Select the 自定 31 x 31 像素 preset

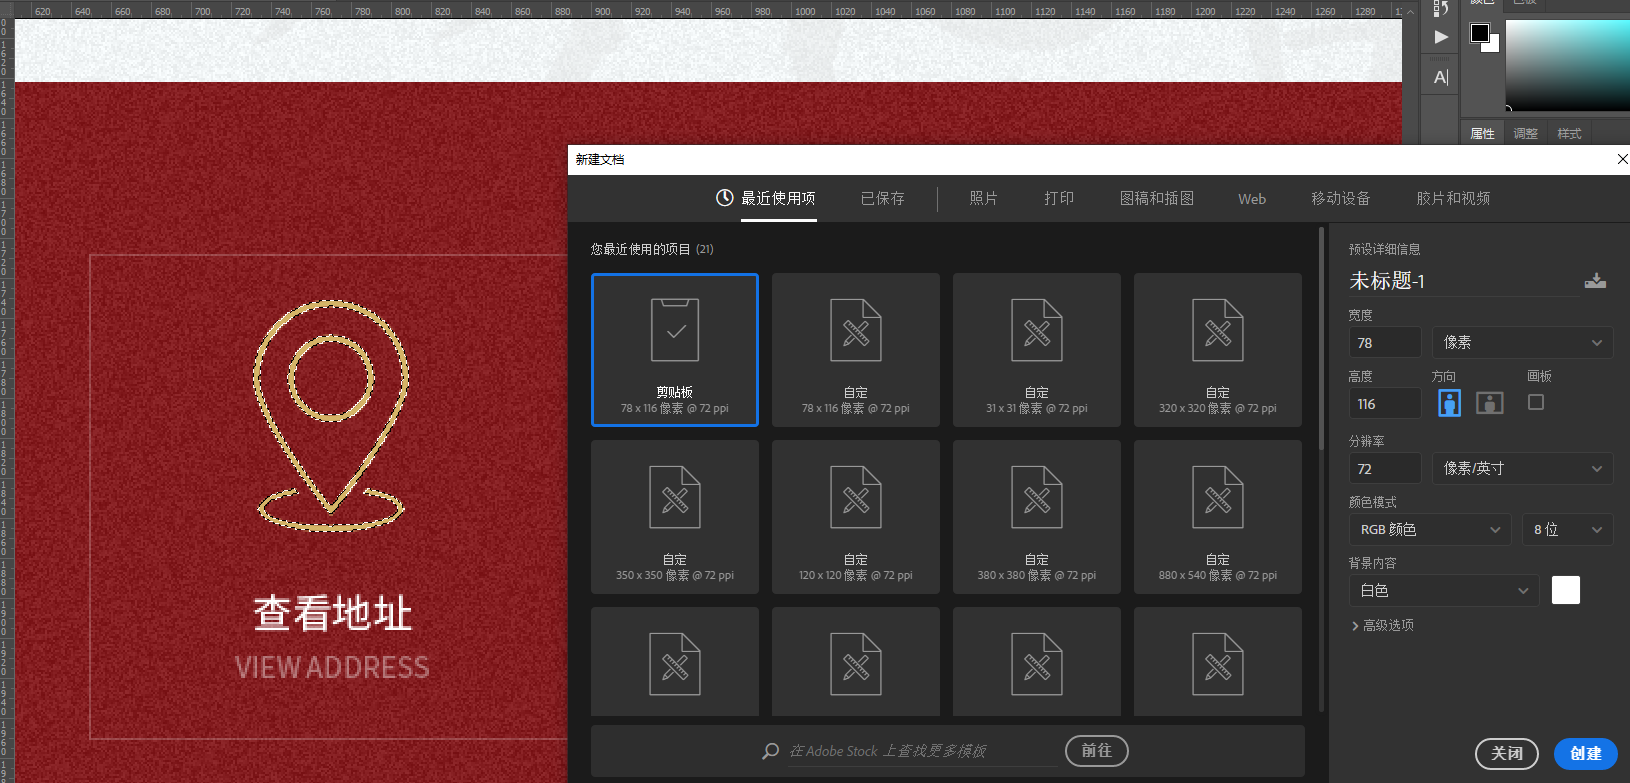point(1037,350)
